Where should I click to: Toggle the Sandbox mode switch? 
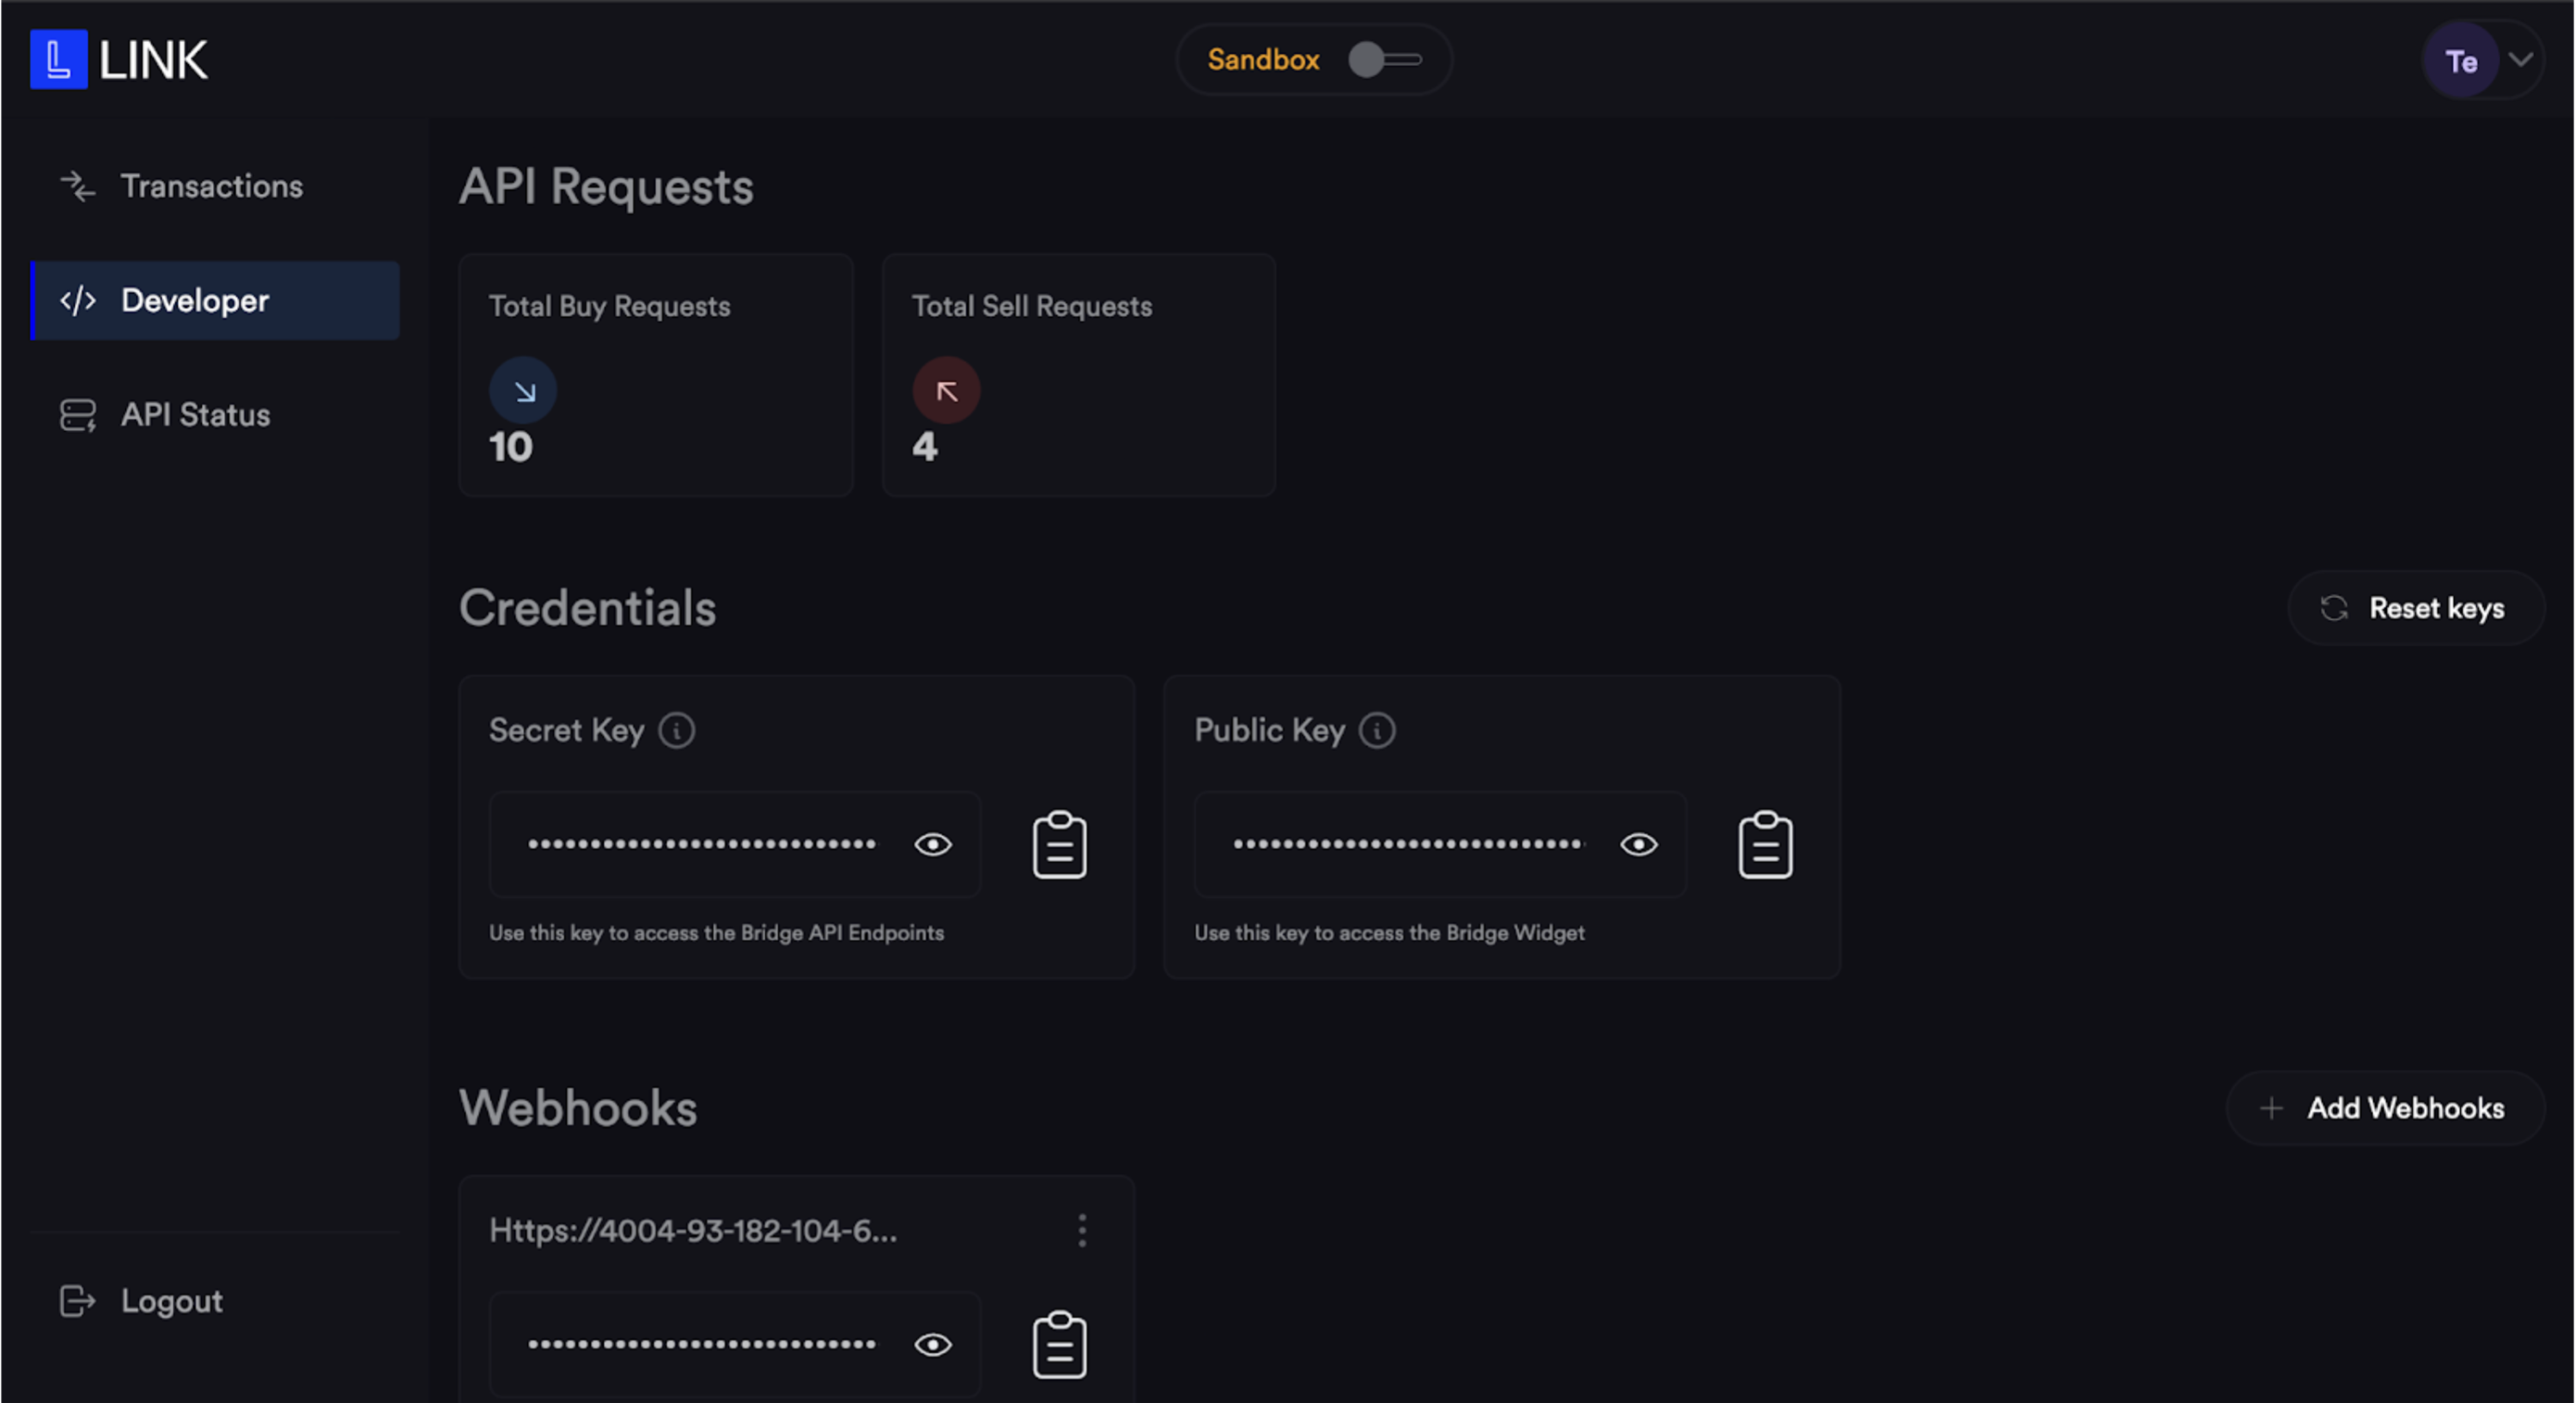[x=1384, y=60]
